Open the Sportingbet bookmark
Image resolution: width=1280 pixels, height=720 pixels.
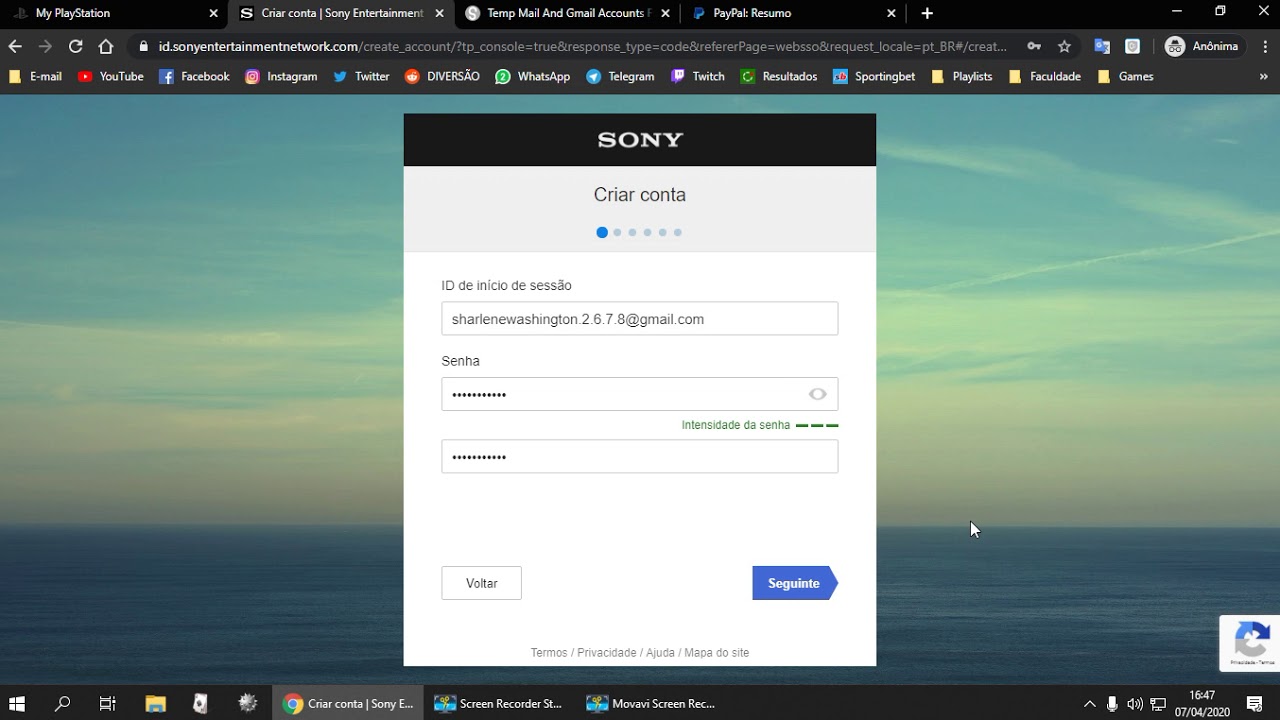click(874, 76)
